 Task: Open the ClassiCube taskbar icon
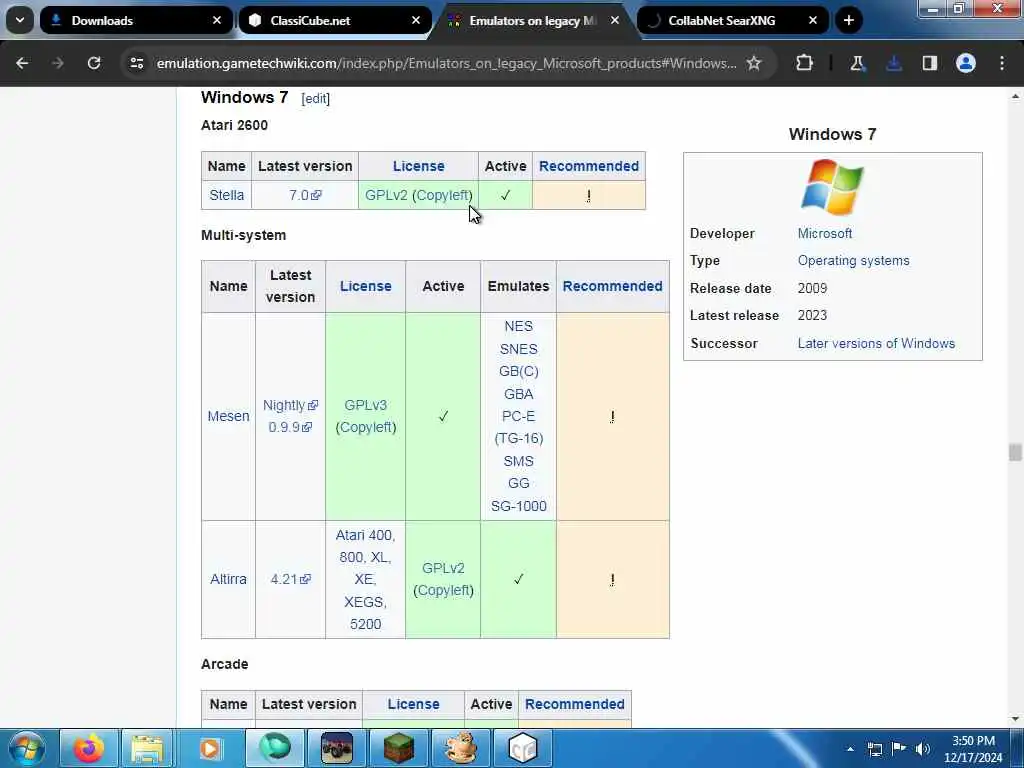(x=523, y=748)
